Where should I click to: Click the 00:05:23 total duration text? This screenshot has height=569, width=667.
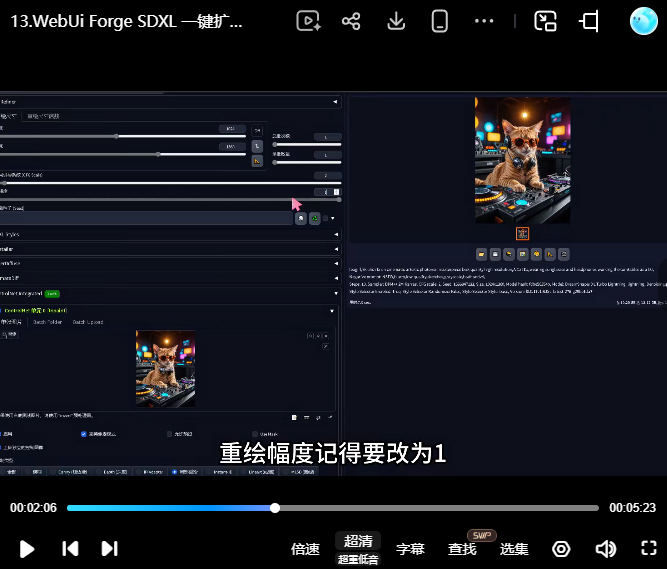[633, 508]
